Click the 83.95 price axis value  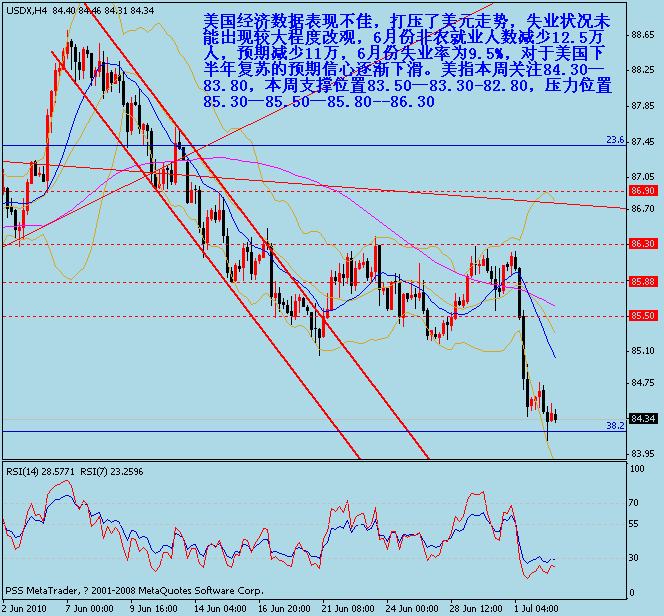(x=642, y=454)
